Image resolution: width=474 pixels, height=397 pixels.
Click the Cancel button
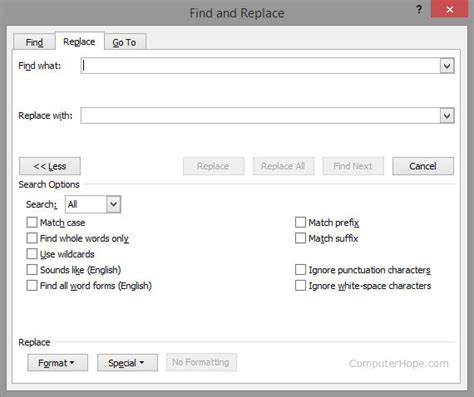tap(423, 166)
